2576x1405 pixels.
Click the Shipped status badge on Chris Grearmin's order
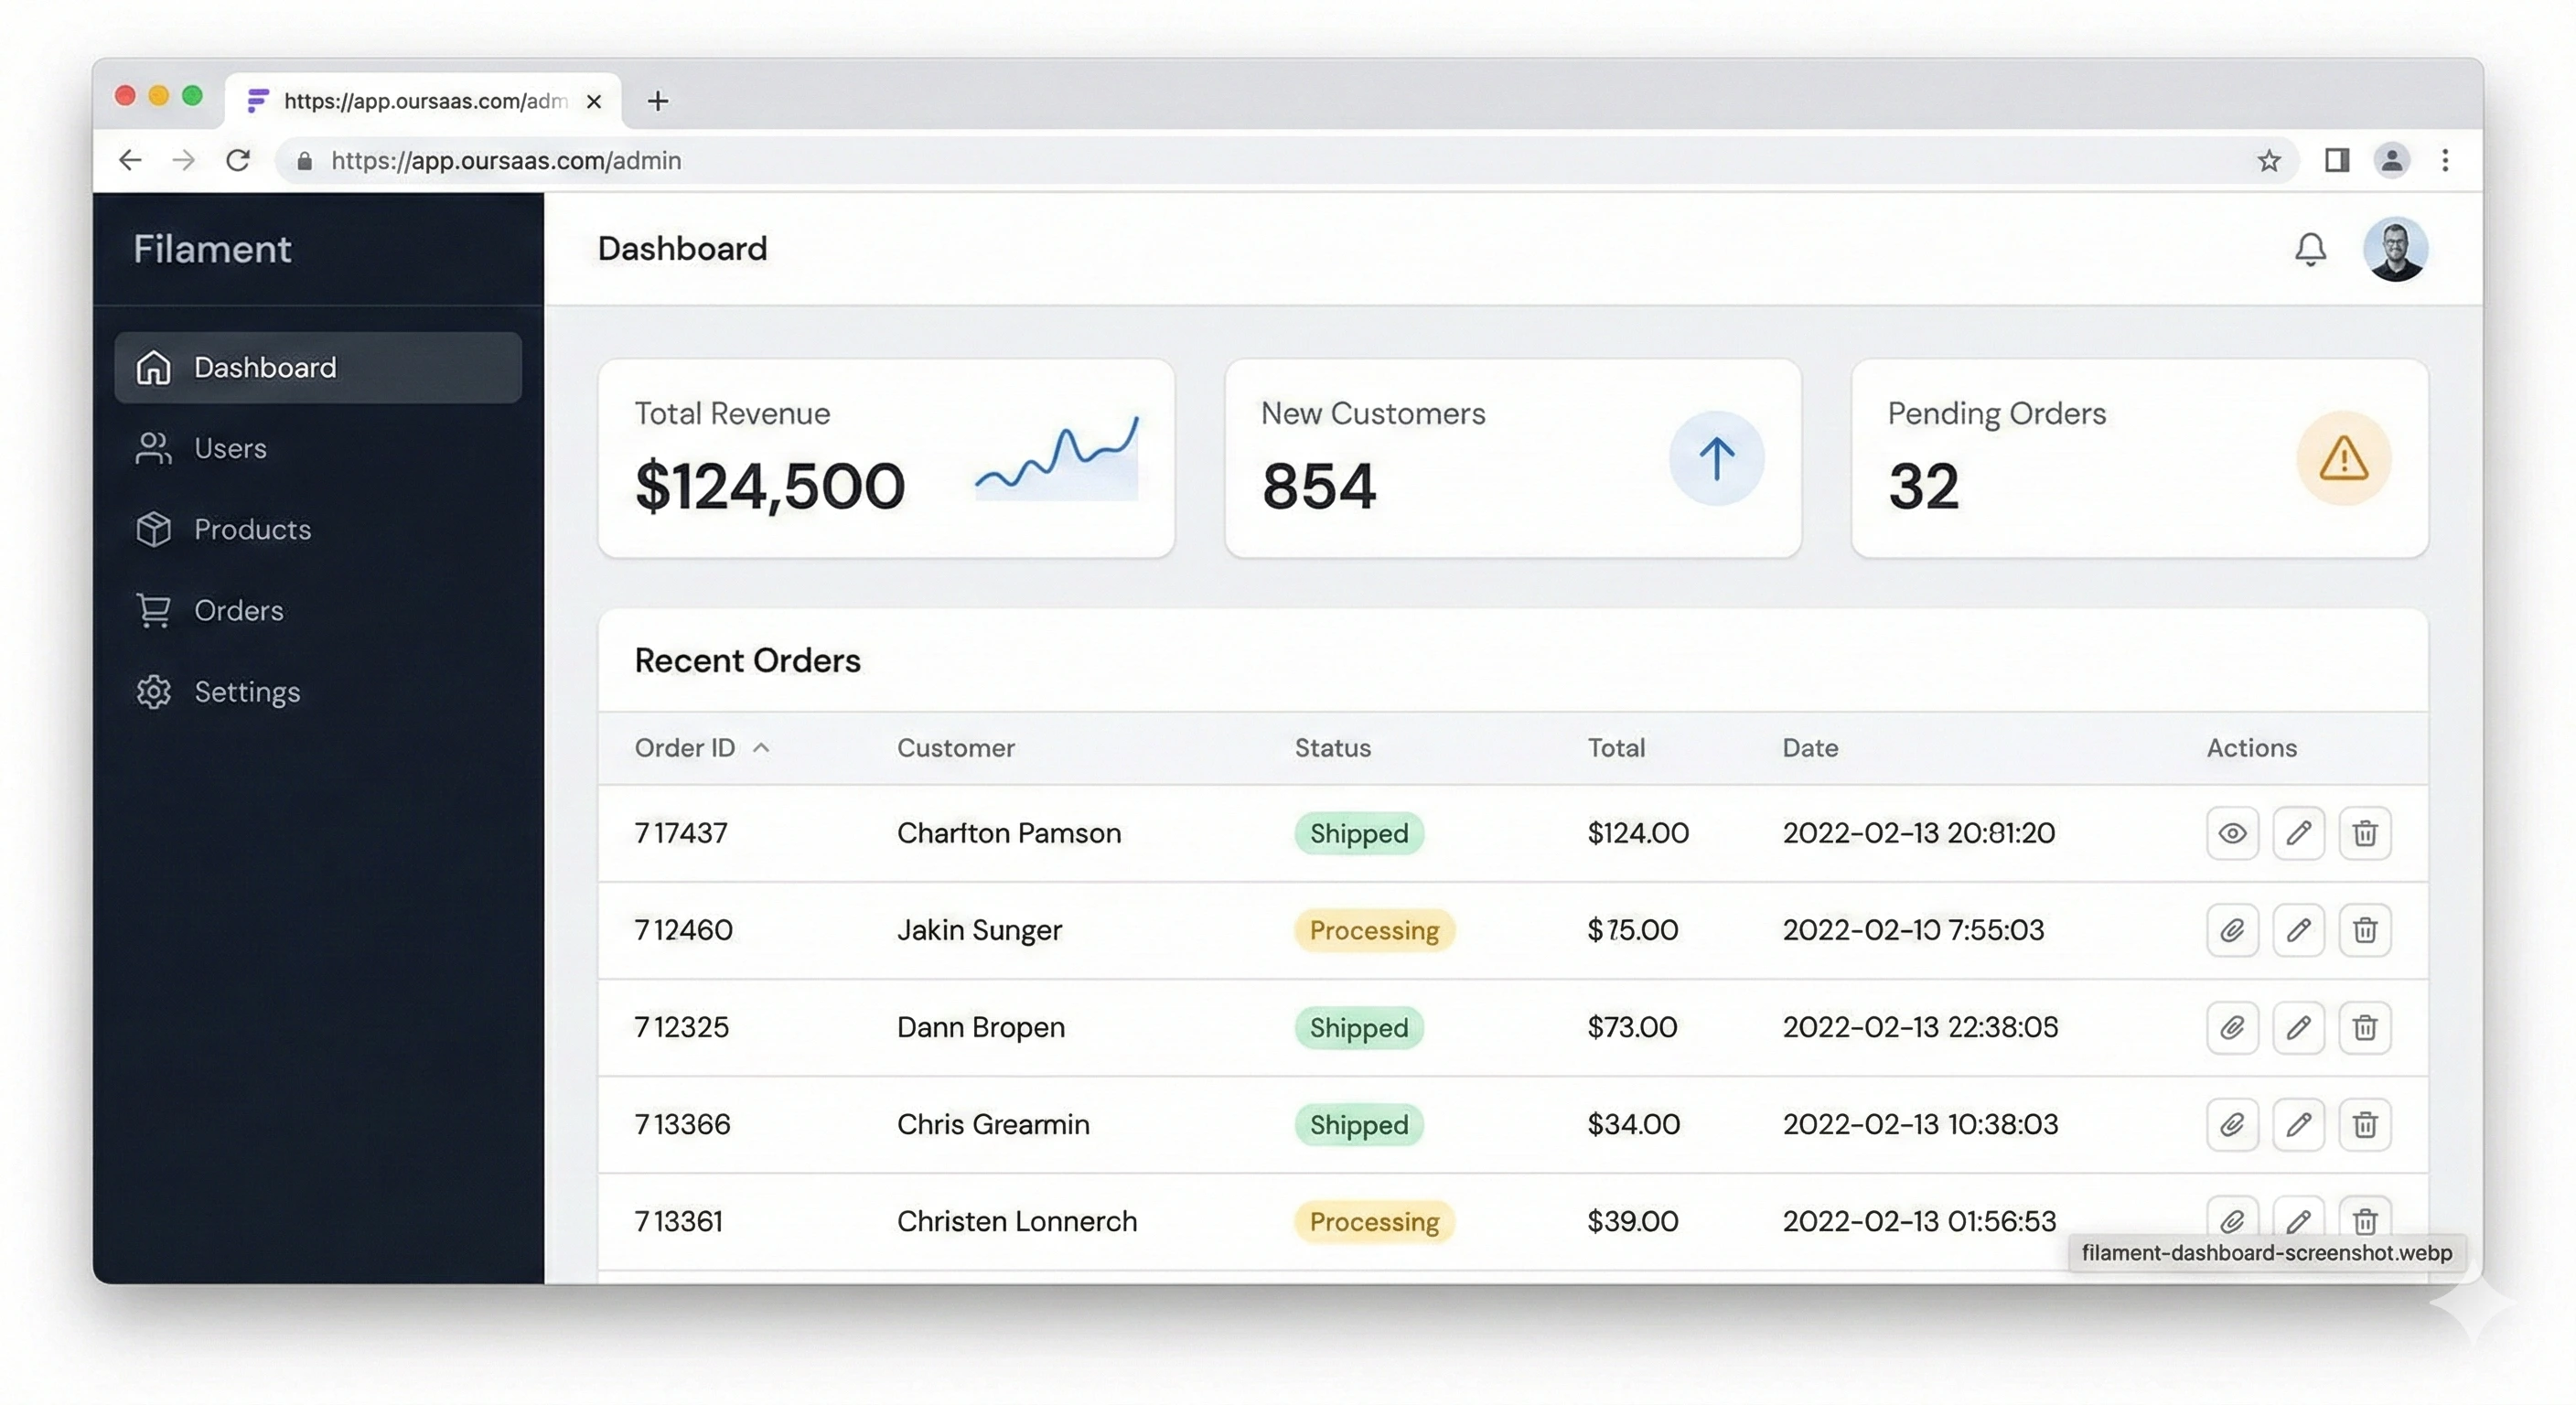[1358, 1124]
